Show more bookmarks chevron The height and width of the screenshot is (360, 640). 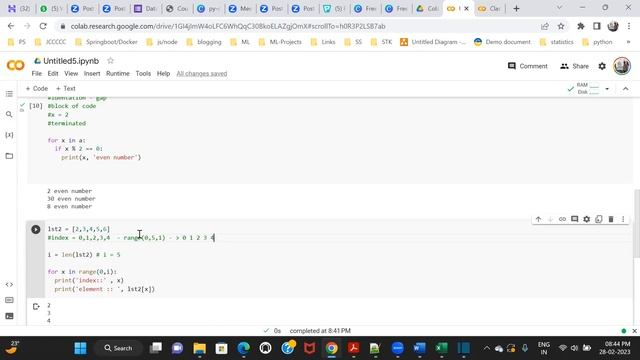(628, 42)
